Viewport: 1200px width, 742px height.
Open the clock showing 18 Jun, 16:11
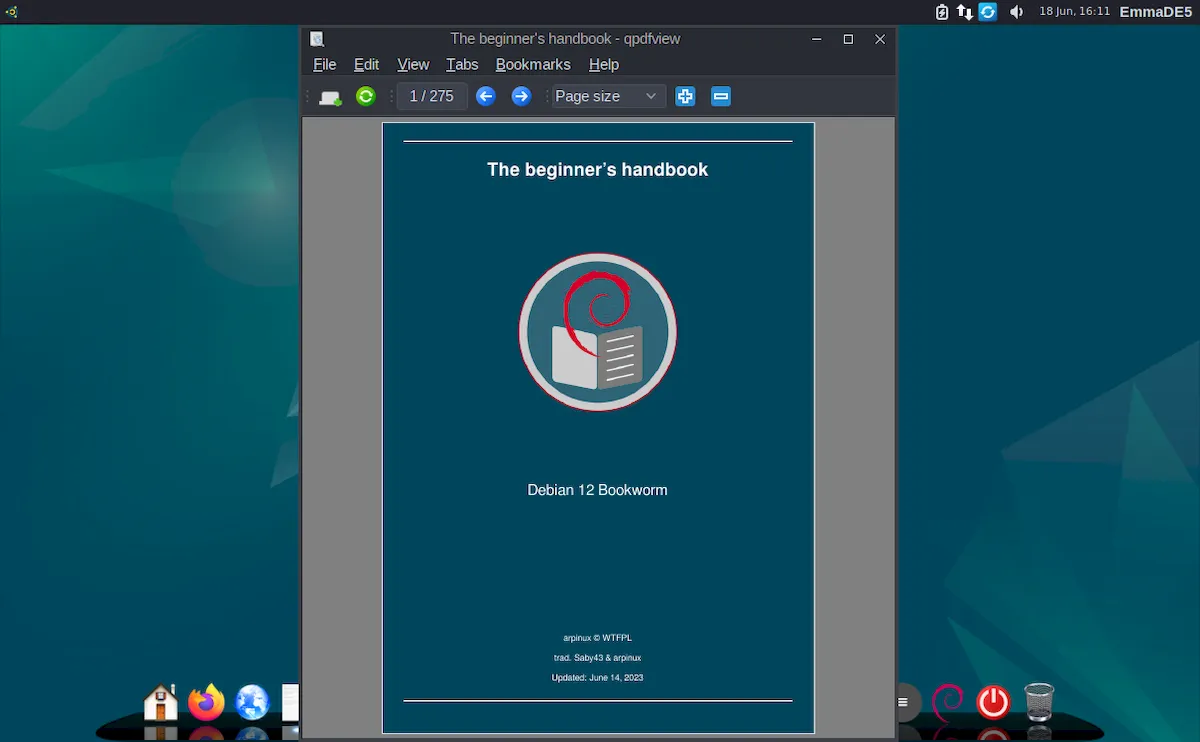[1075, 12]
